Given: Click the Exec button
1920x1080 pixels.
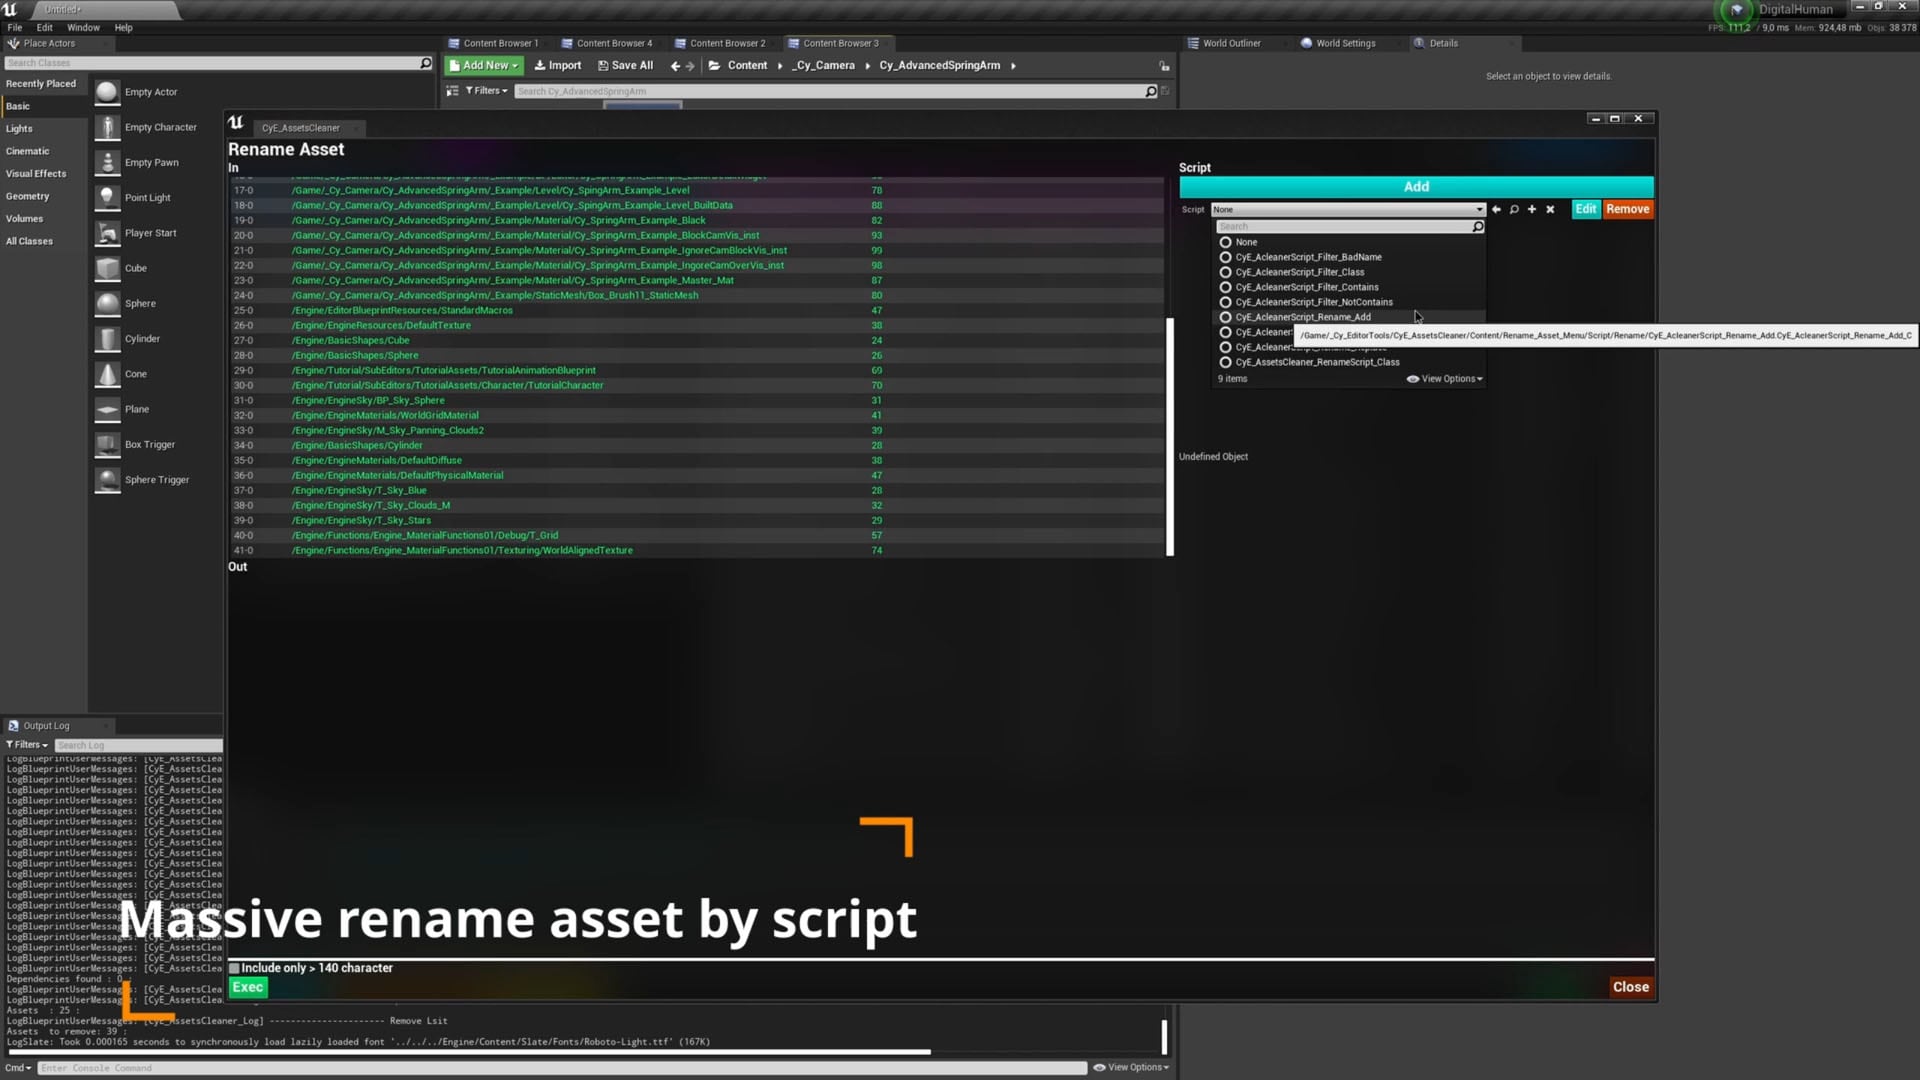Looking at the screenshot, I should pyautogui.click(x=247, y=987).
